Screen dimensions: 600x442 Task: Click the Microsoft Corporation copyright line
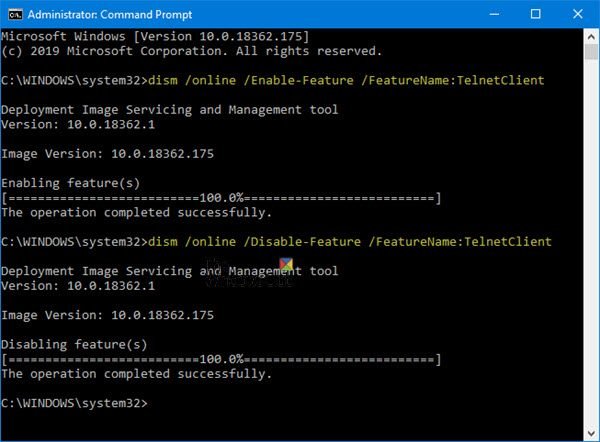(x=190, y=51)
